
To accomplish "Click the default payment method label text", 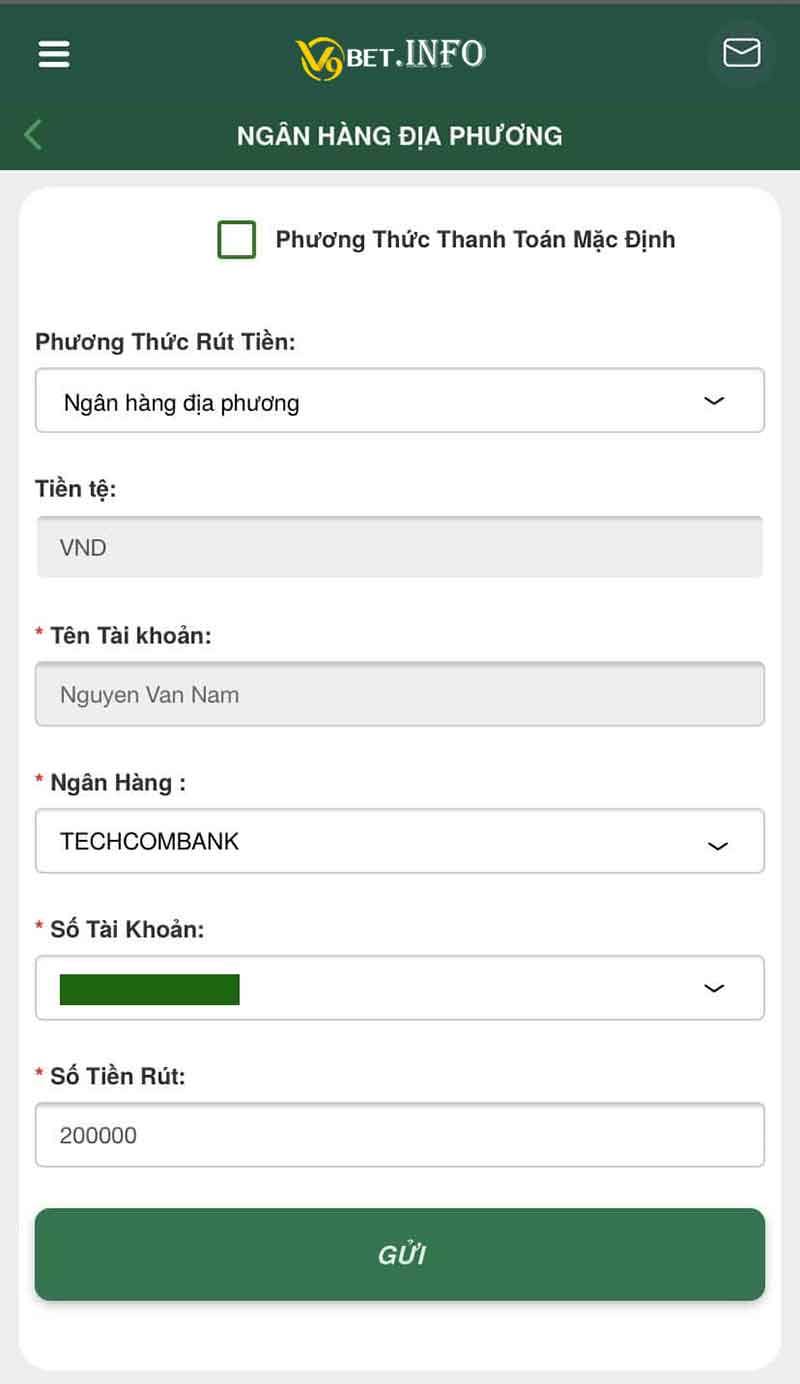I will click(x=476, y=240).
